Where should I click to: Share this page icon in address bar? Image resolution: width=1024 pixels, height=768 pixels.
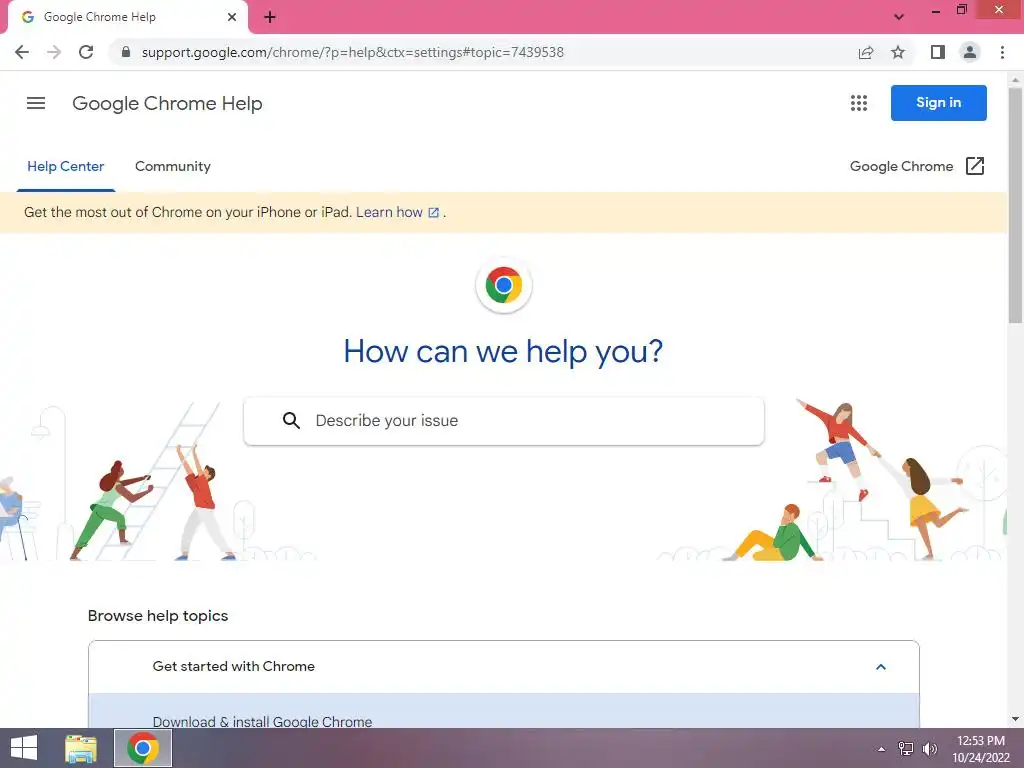[x=866, y=52]
